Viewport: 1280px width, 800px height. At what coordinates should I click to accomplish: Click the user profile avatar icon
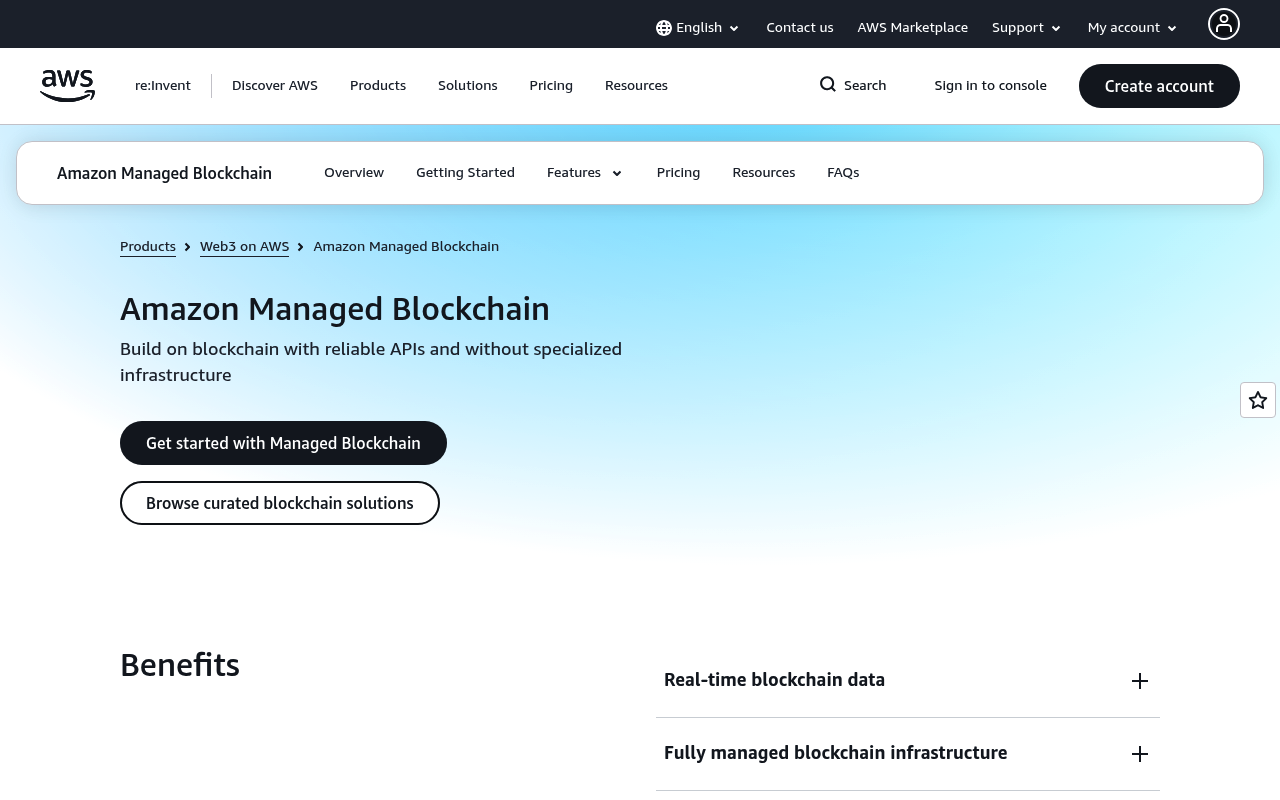pos(1224,24)
